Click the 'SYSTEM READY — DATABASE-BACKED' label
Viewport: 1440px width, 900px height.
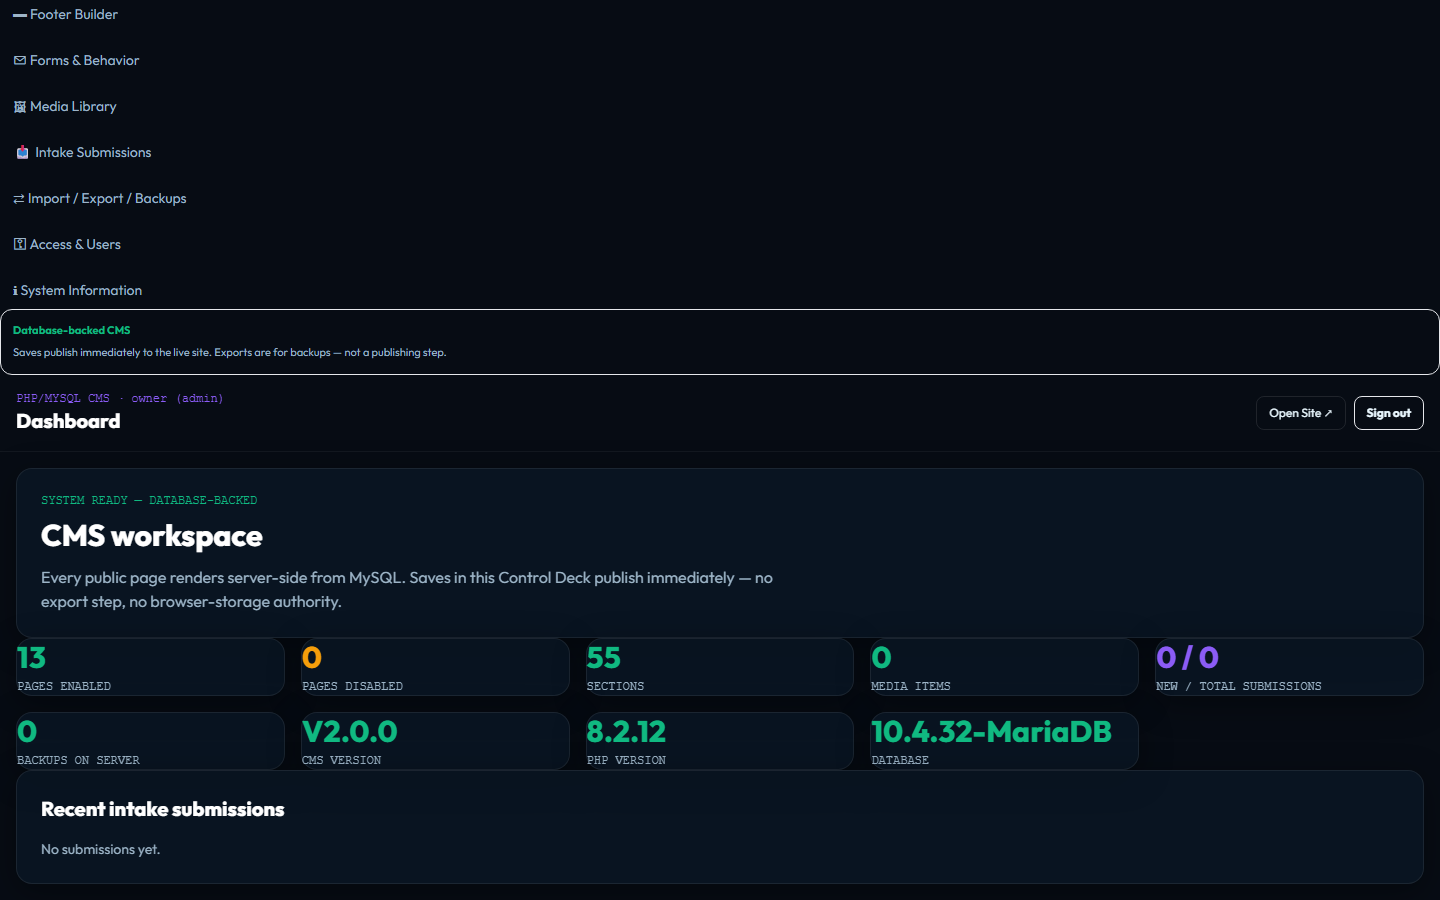click(x=149, y=500)
